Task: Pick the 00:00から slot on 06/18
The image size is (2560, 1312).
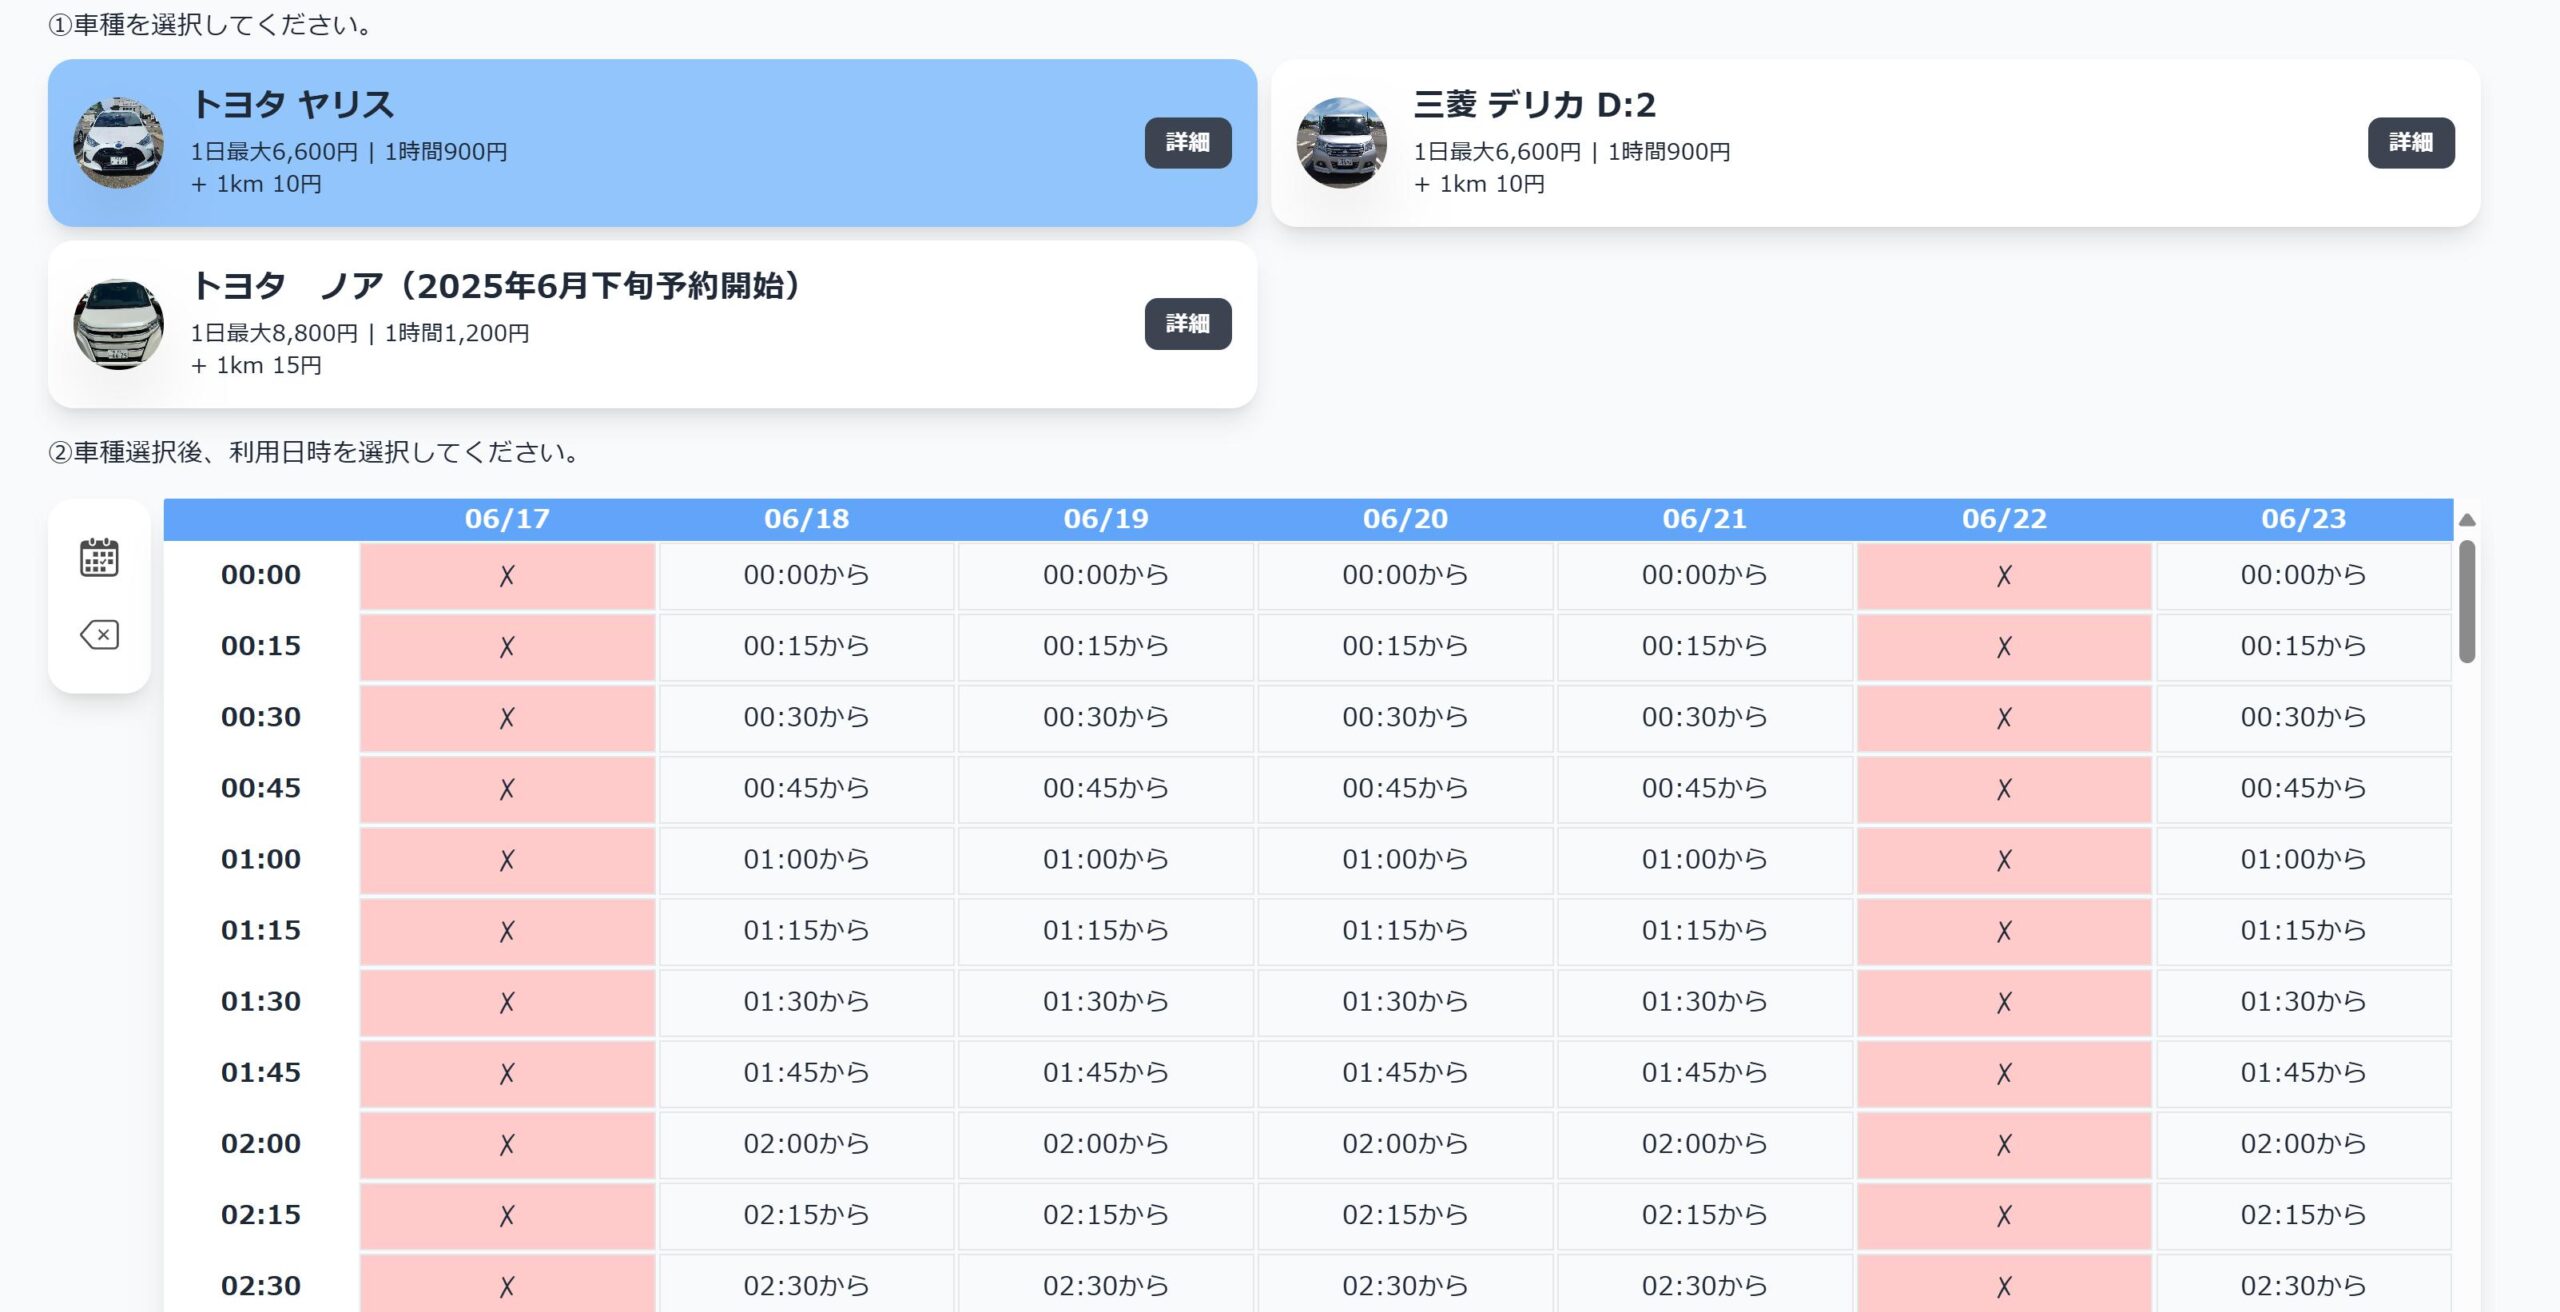Action: pos(806,575)
